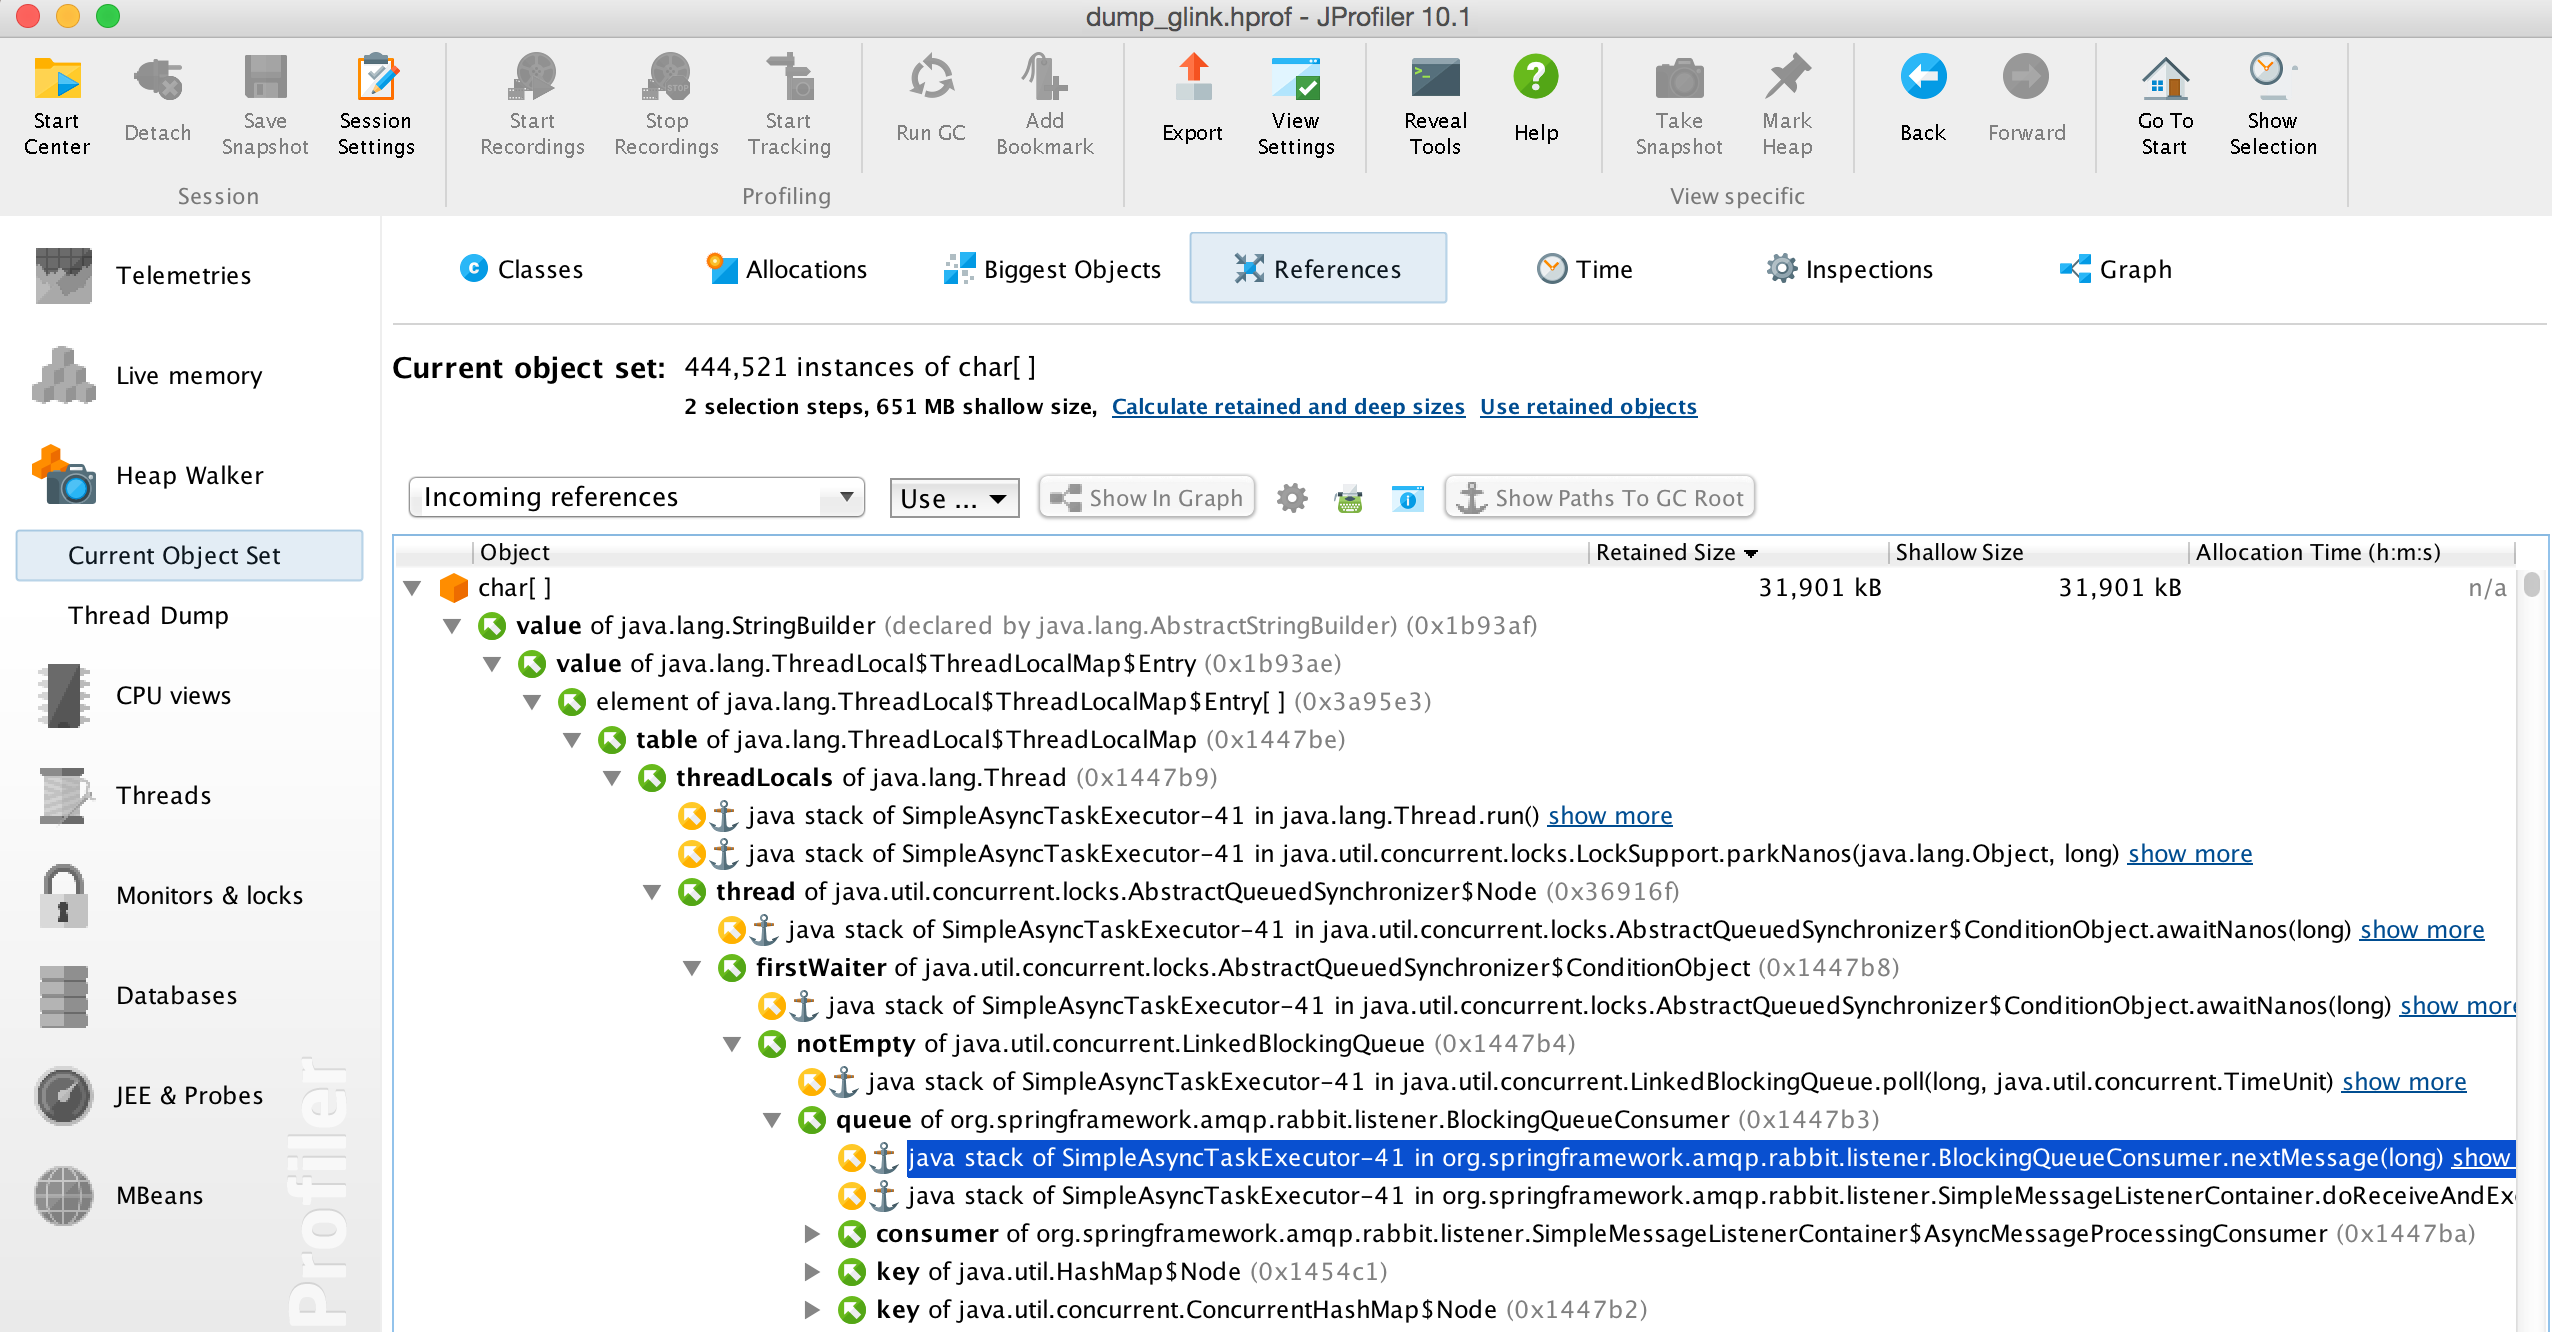
Task: Collapse the char[ ] root tree node
Action: 412,588
